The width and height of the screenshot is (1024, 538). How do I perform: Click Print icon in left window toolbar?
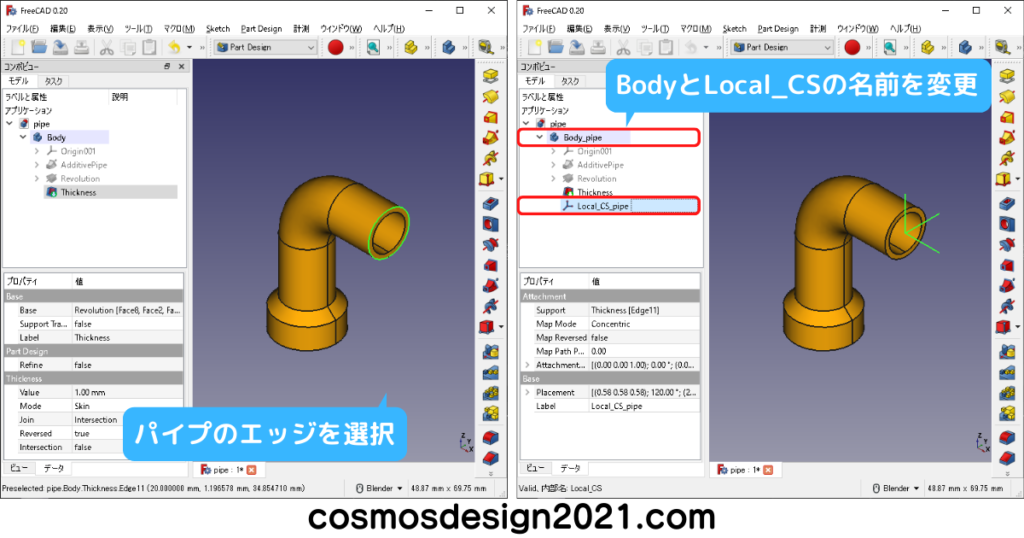82,47
